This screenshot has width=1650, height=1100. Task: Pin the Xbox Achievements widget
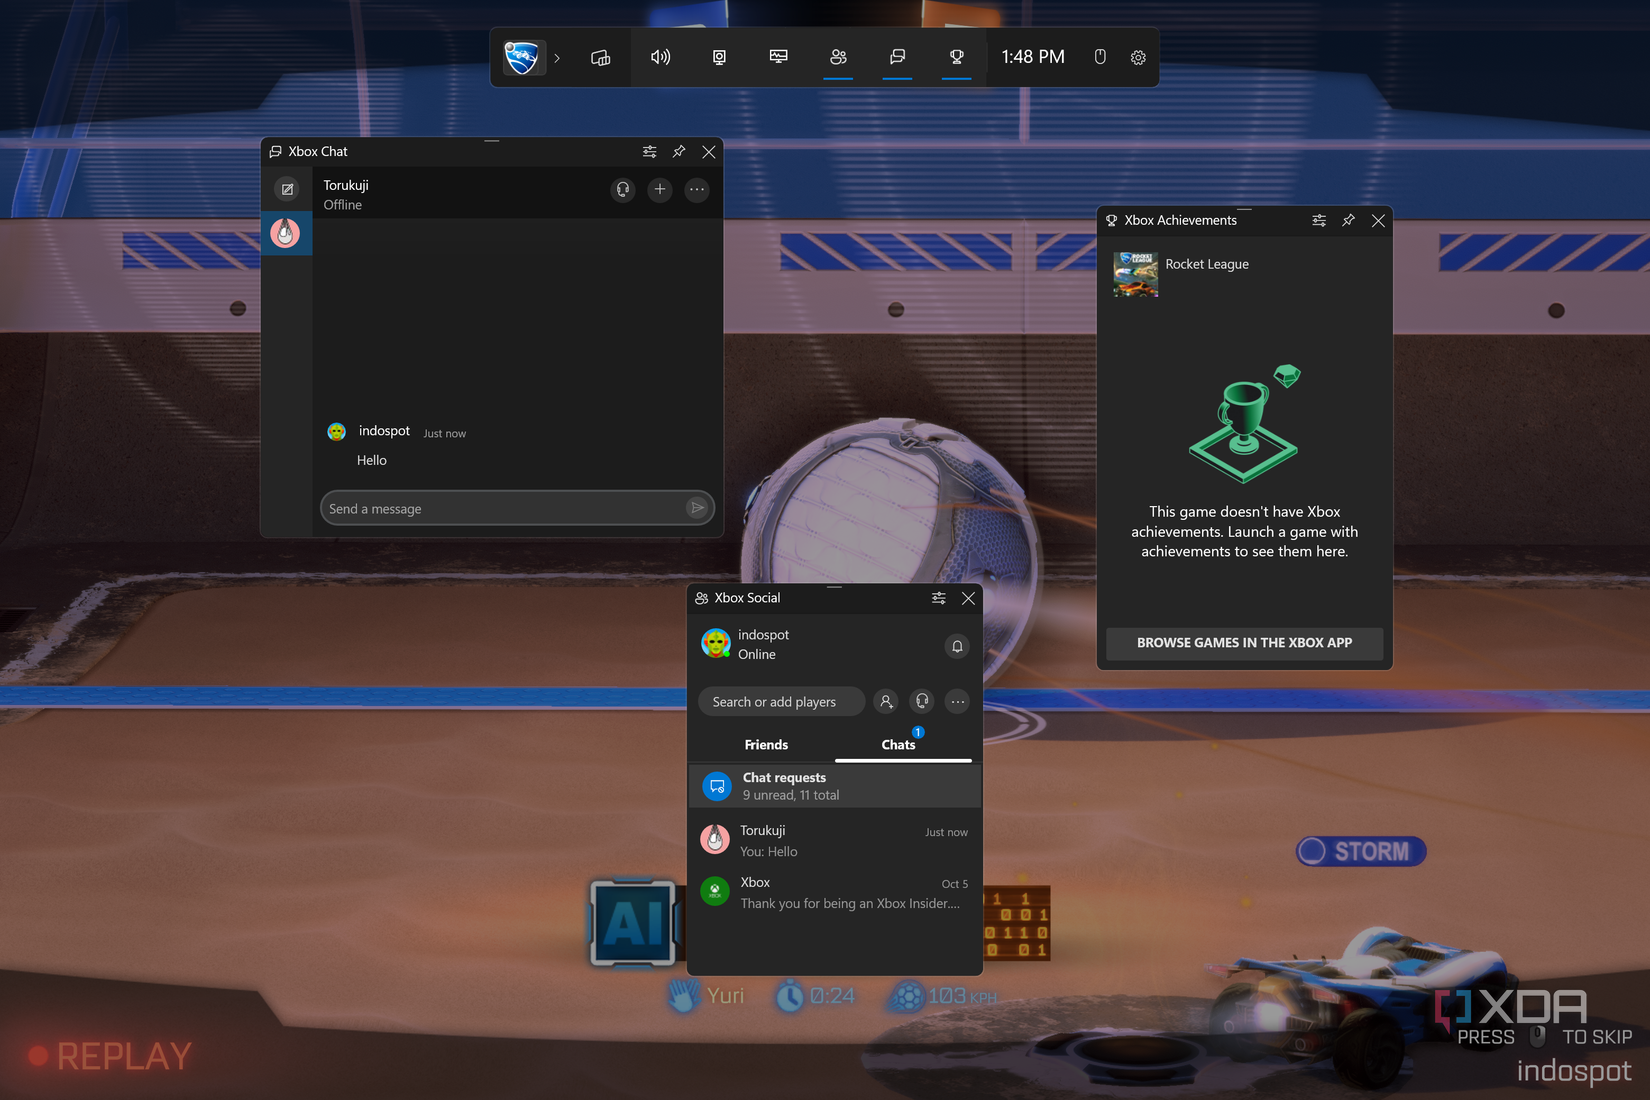pyautogui.click(x=1348, y=220)
